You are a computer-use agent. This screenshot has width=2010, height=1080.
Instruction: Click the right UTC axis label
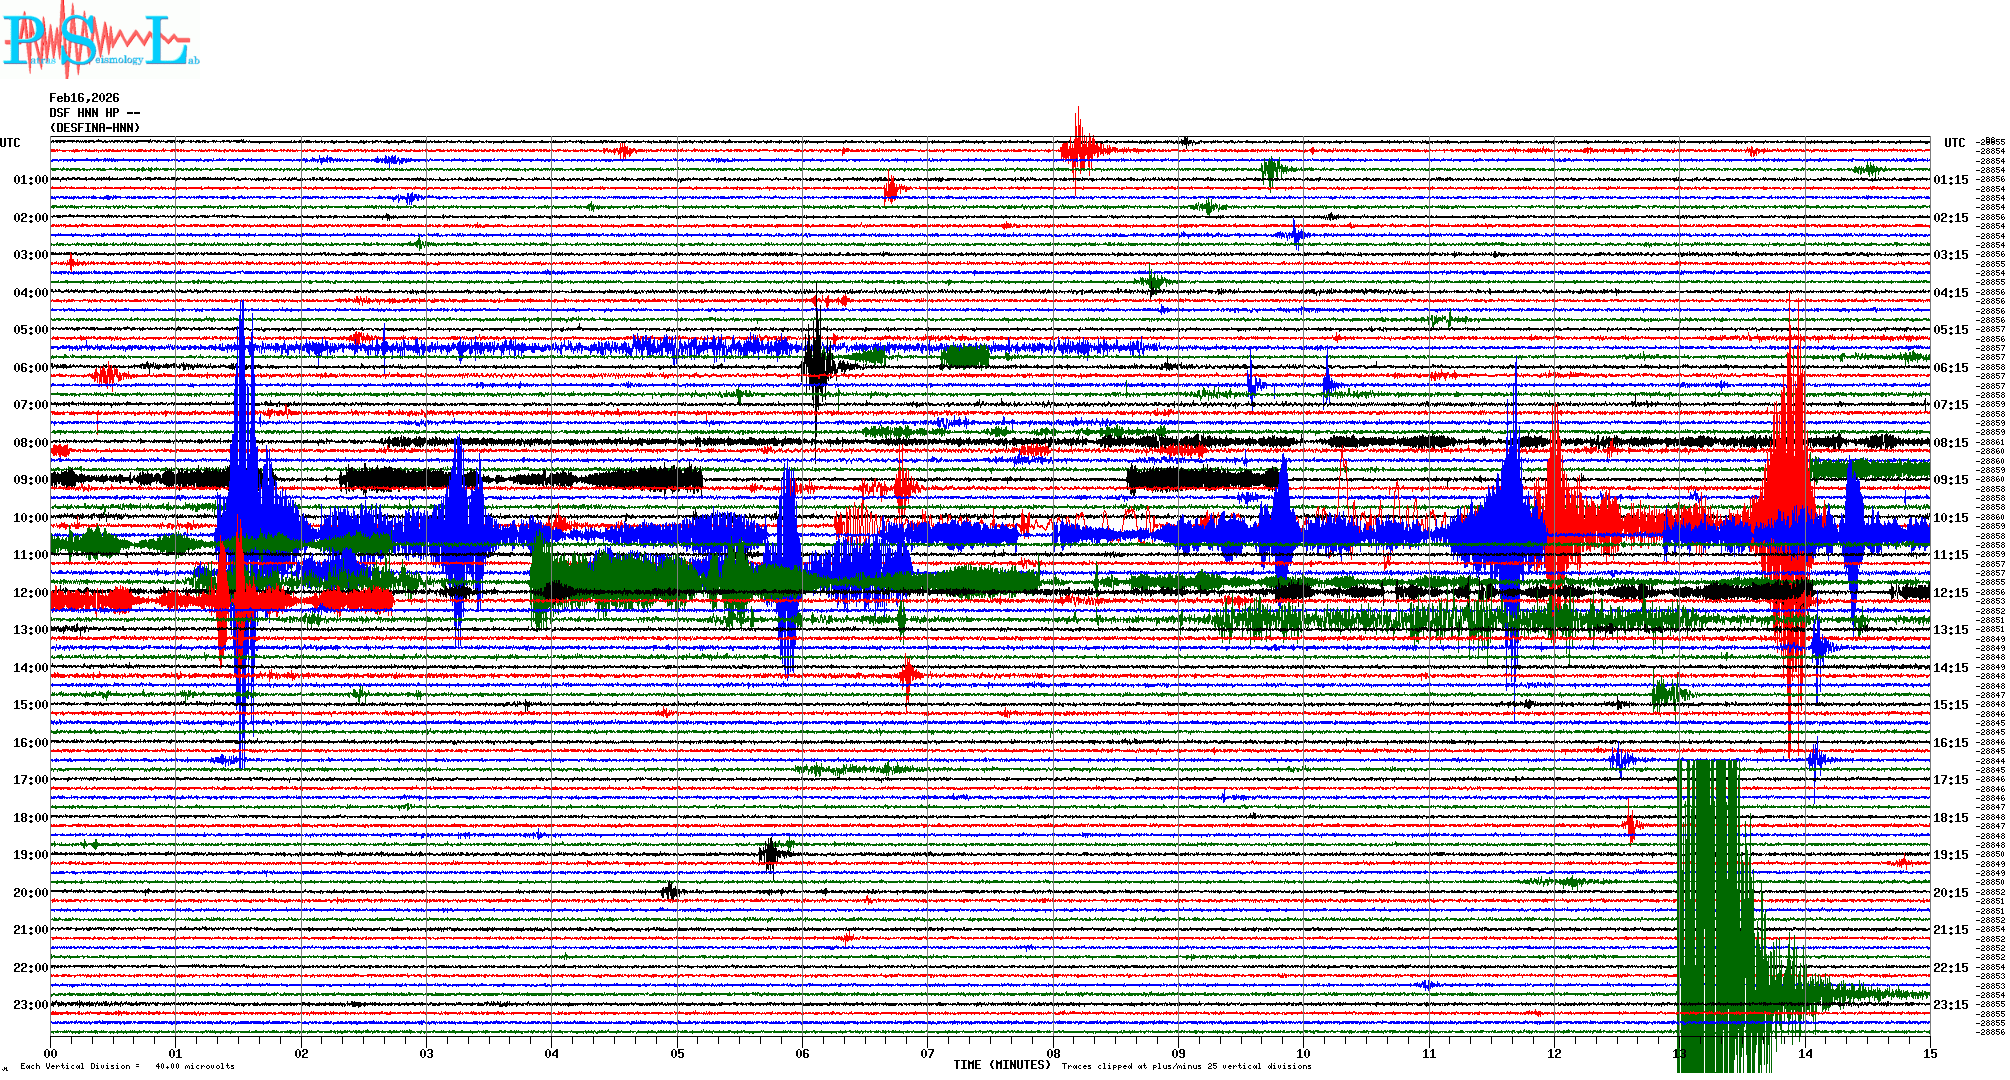[1954, 143]
